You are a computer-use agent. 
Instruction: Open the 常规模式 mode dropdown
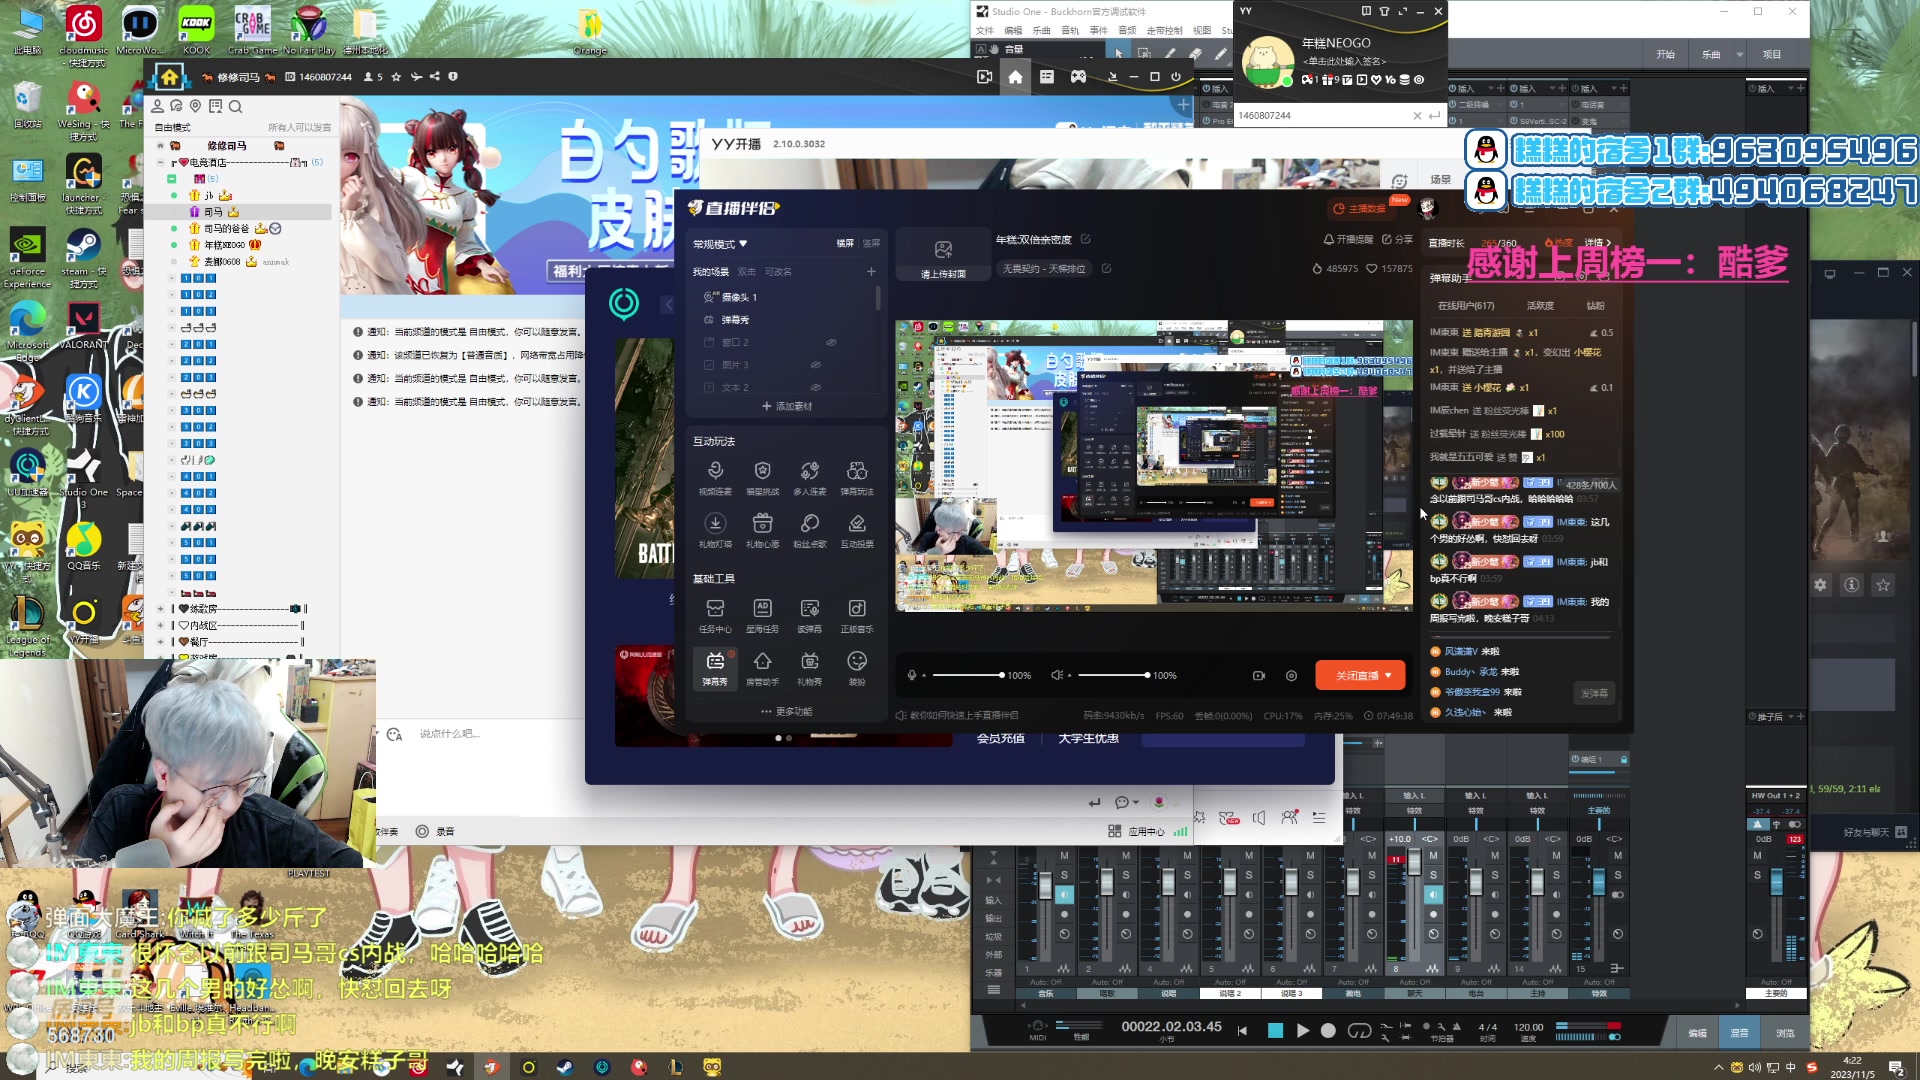[x=720, y=244]
